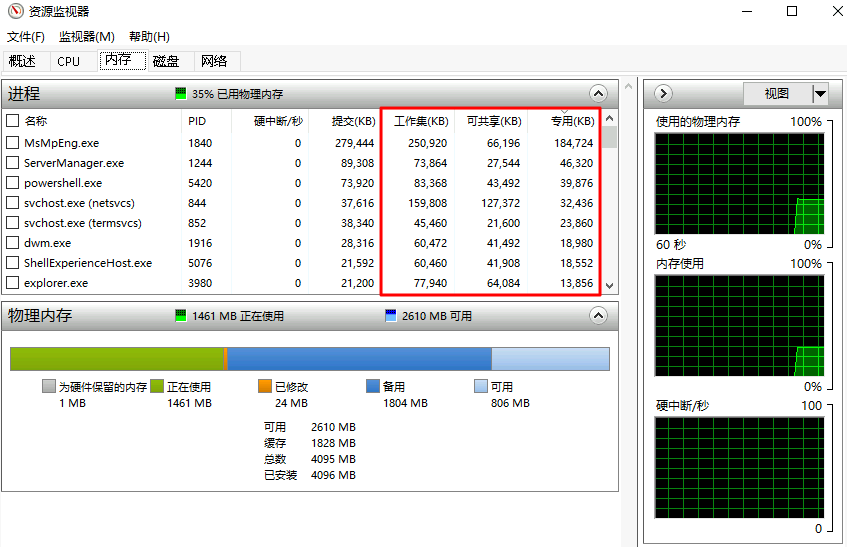Click the 4096 MB installed memory value
The image size is (847, 547).
[333, 475]
